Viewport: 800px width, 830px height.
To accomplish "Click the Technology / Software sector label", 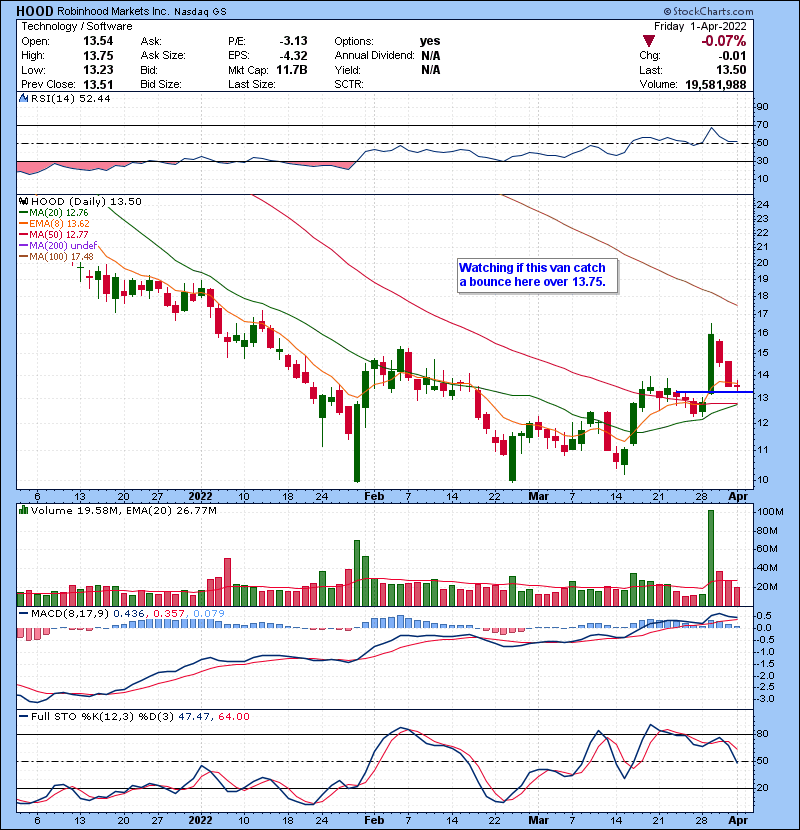I will (x=77, y=26).
